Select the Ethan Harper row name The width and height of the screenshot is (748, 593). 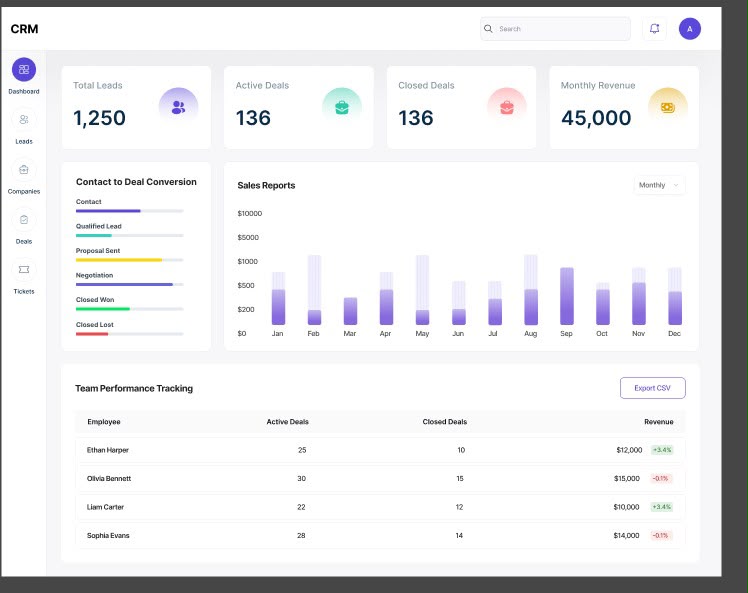108,450
